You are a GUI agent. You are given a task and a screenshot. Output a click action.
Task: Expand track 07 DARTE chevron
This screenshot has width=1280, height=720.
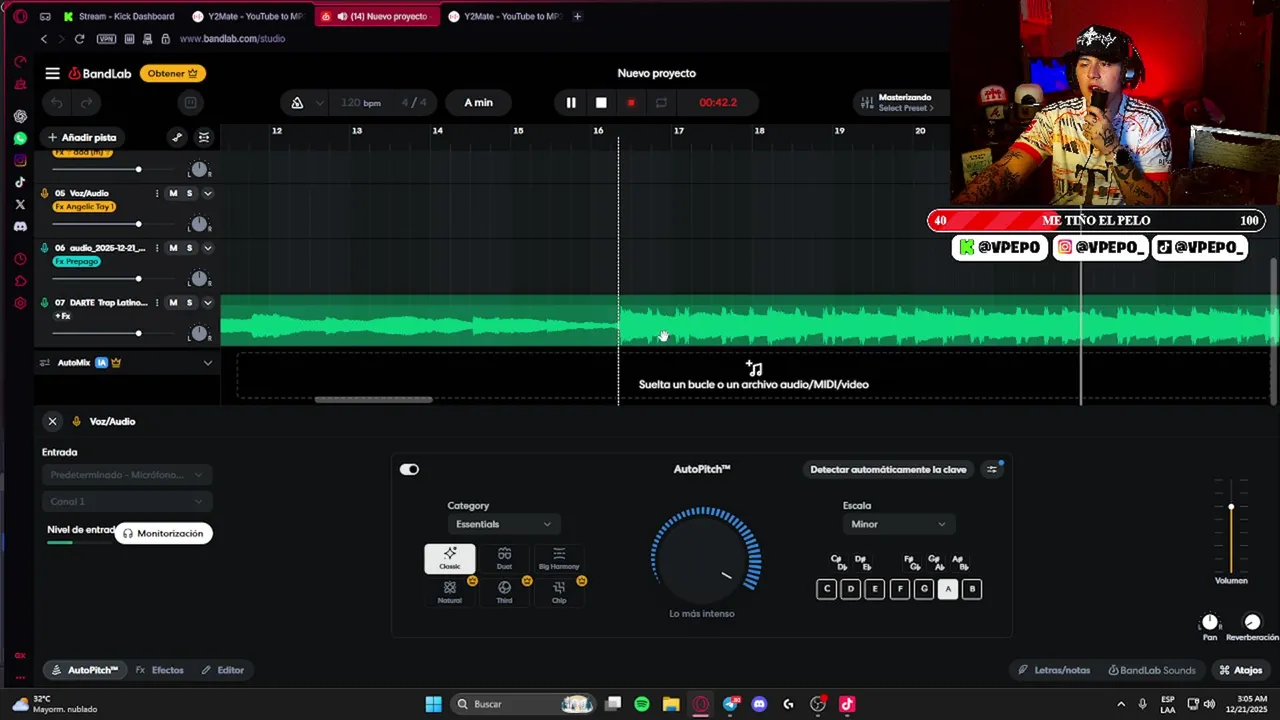[208, 303]
